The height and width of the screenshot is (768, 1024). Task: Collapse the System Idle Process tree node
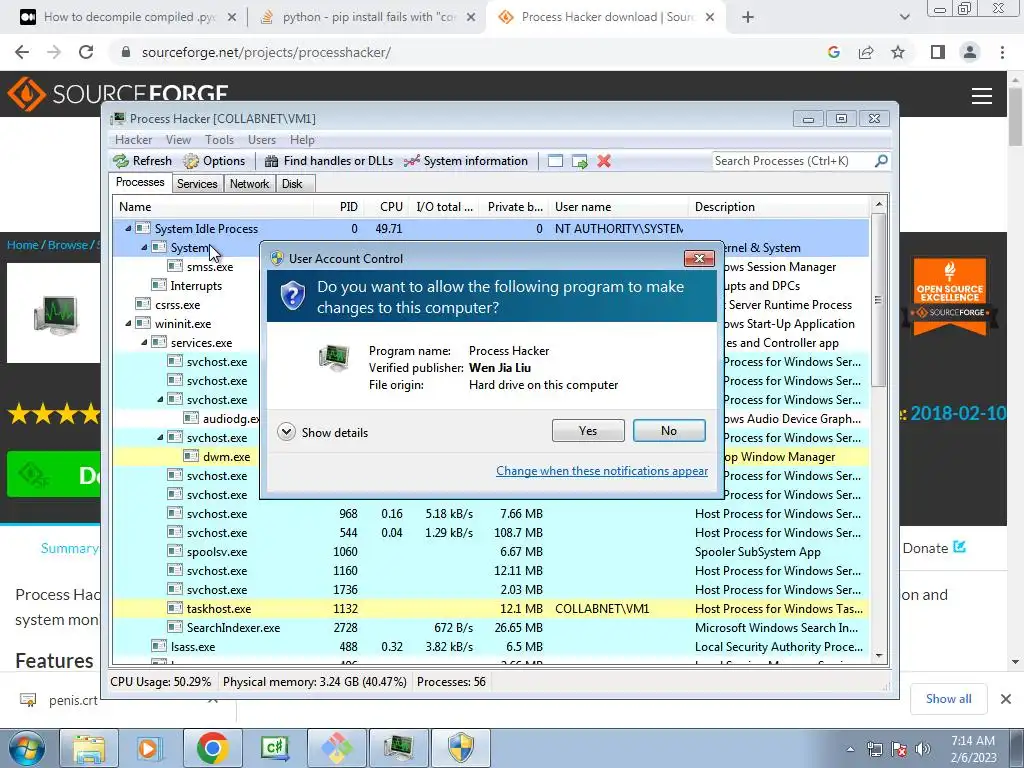(128, 229)
